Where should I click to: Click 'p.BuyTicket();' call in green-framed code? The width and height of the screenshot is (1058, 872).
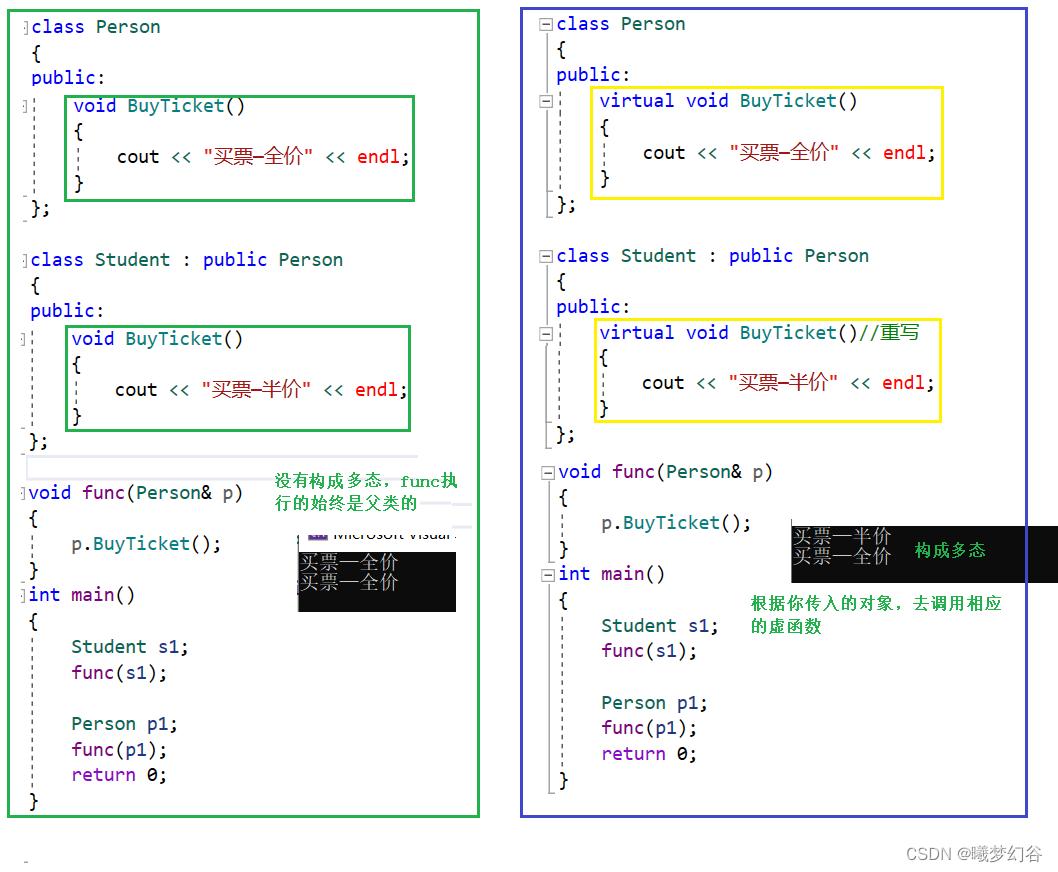[146, 544]
